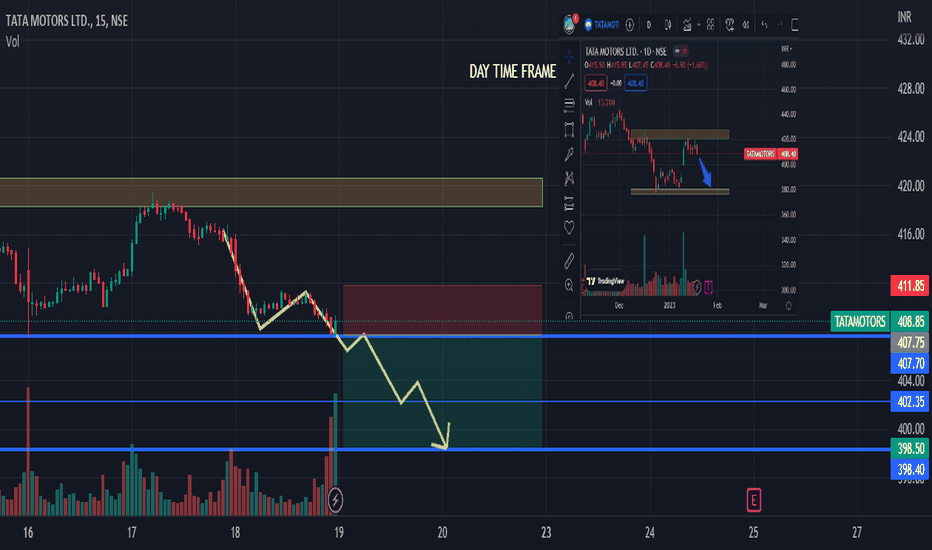Select the green profit zone of short position
932x550 pixels.
[x=442, y=392]
